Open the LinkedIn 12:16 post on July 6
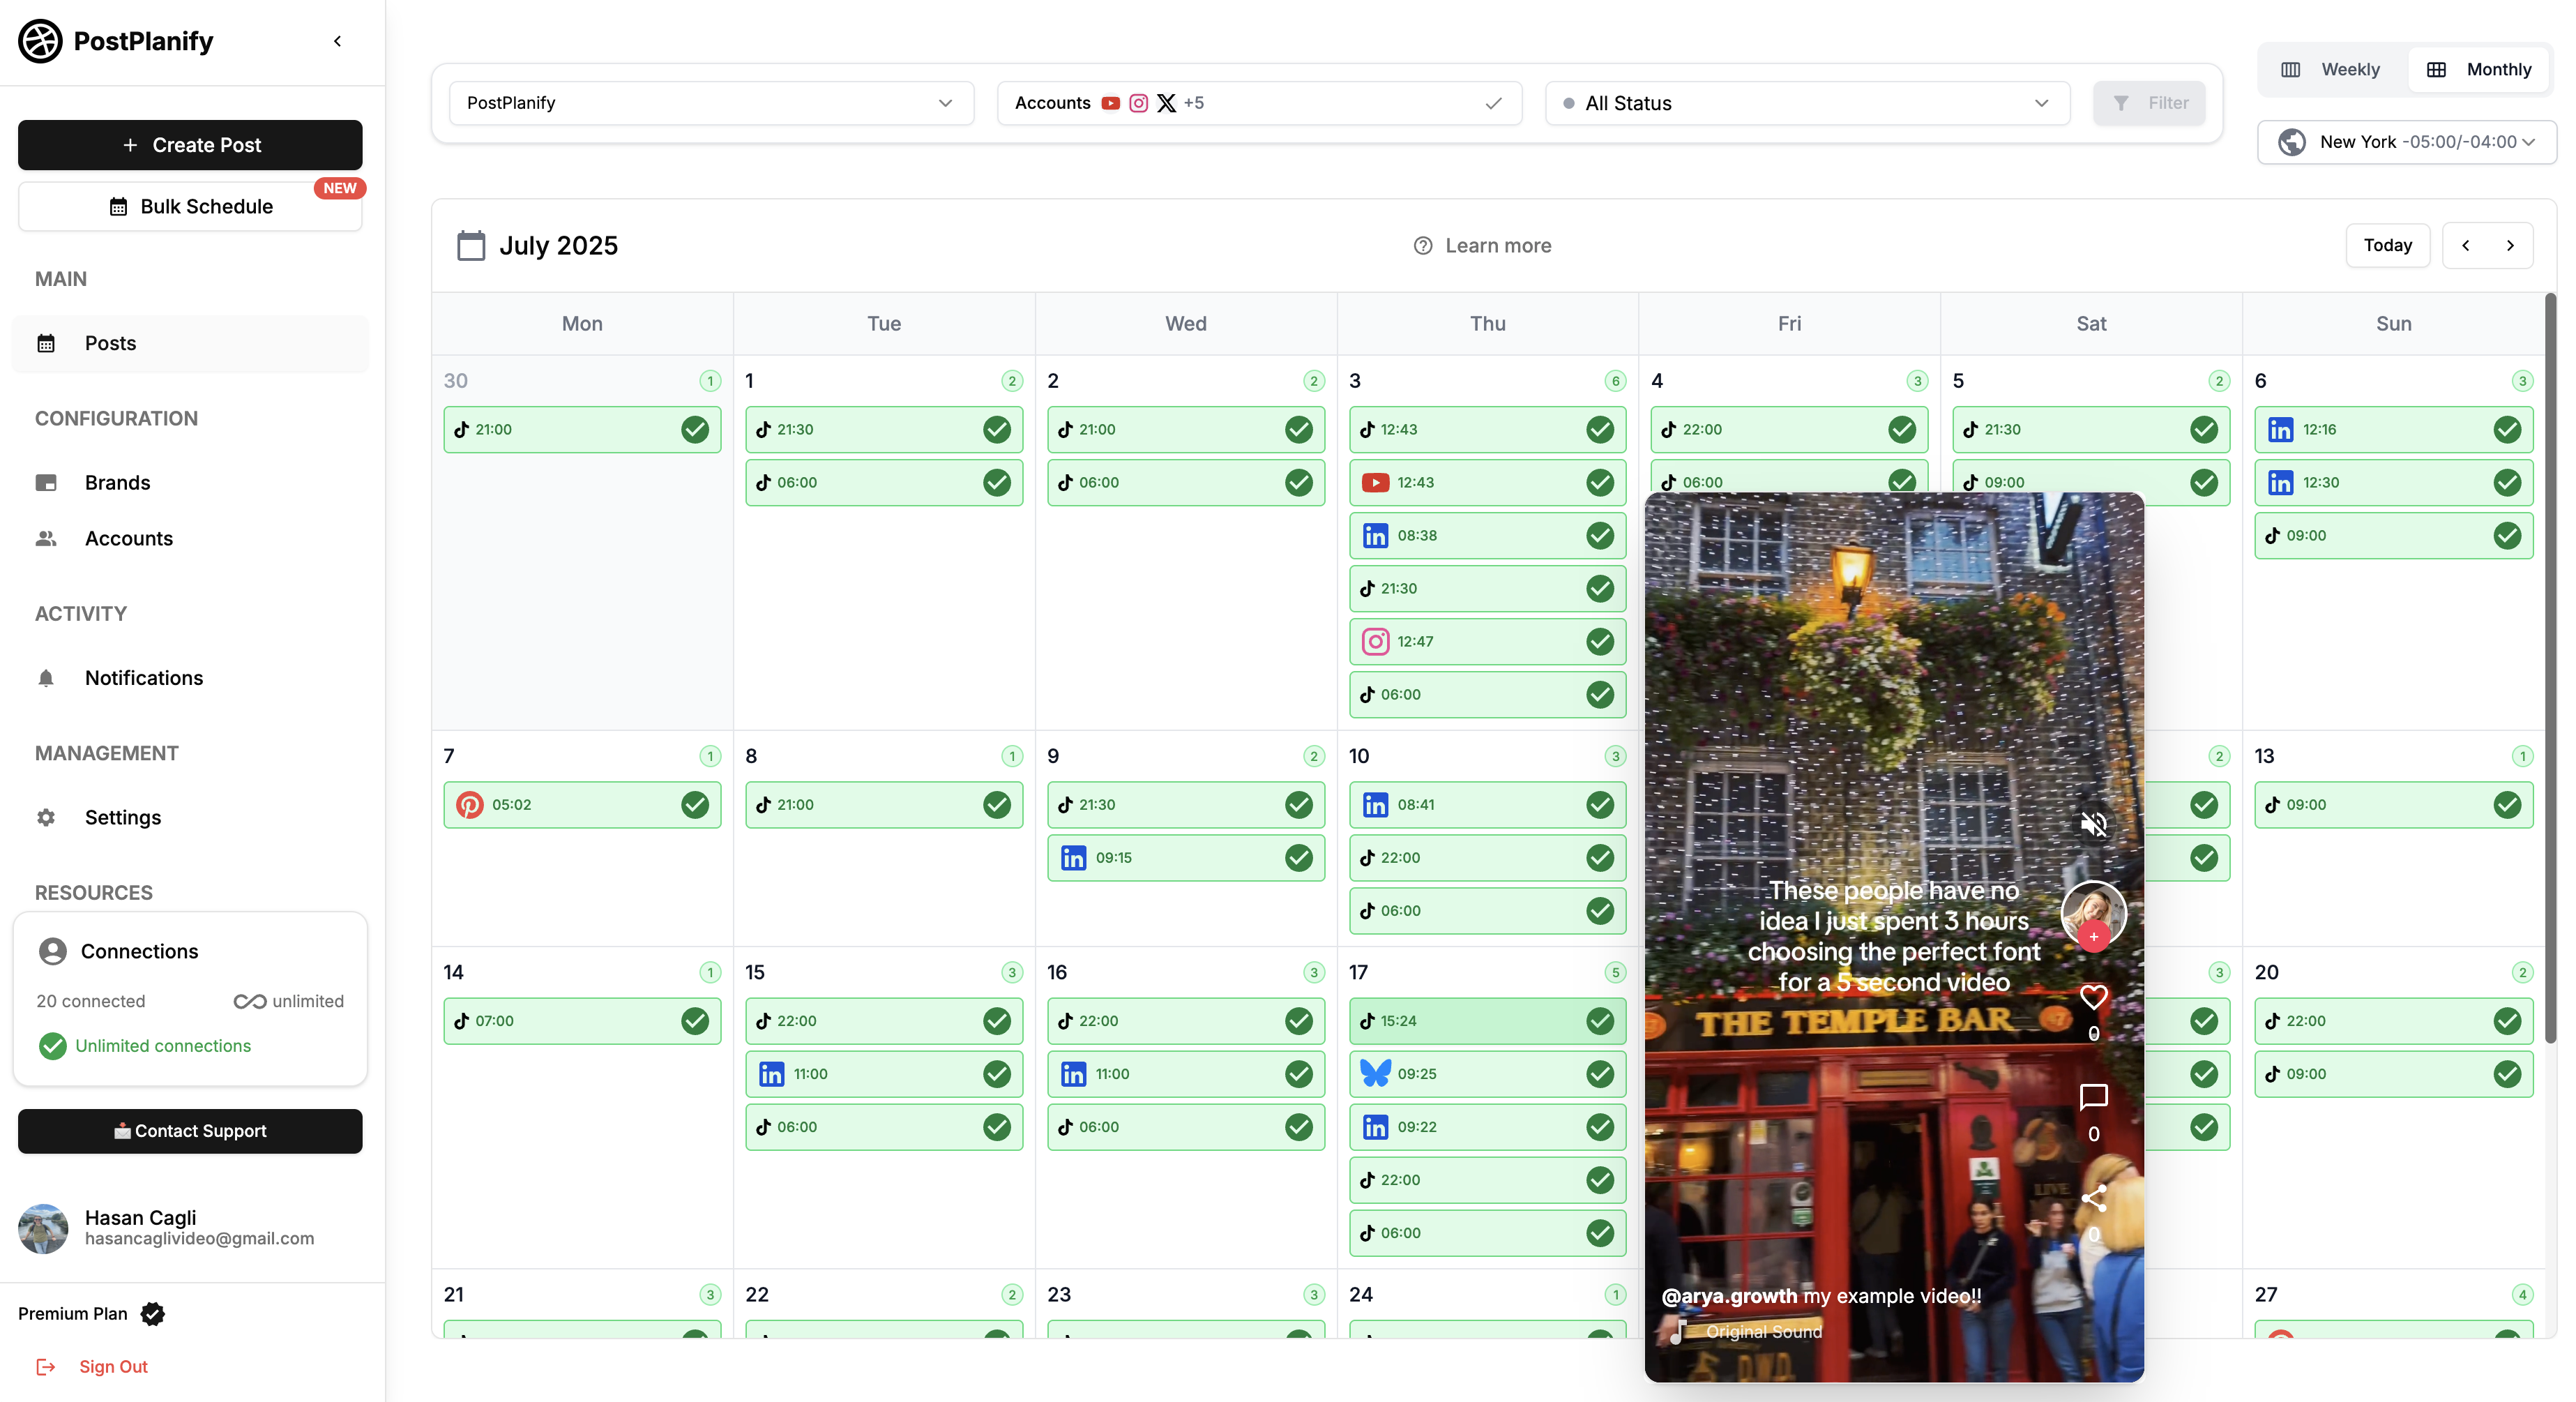Viewport: 2576px width, 1402px height. pos(2394,429)
